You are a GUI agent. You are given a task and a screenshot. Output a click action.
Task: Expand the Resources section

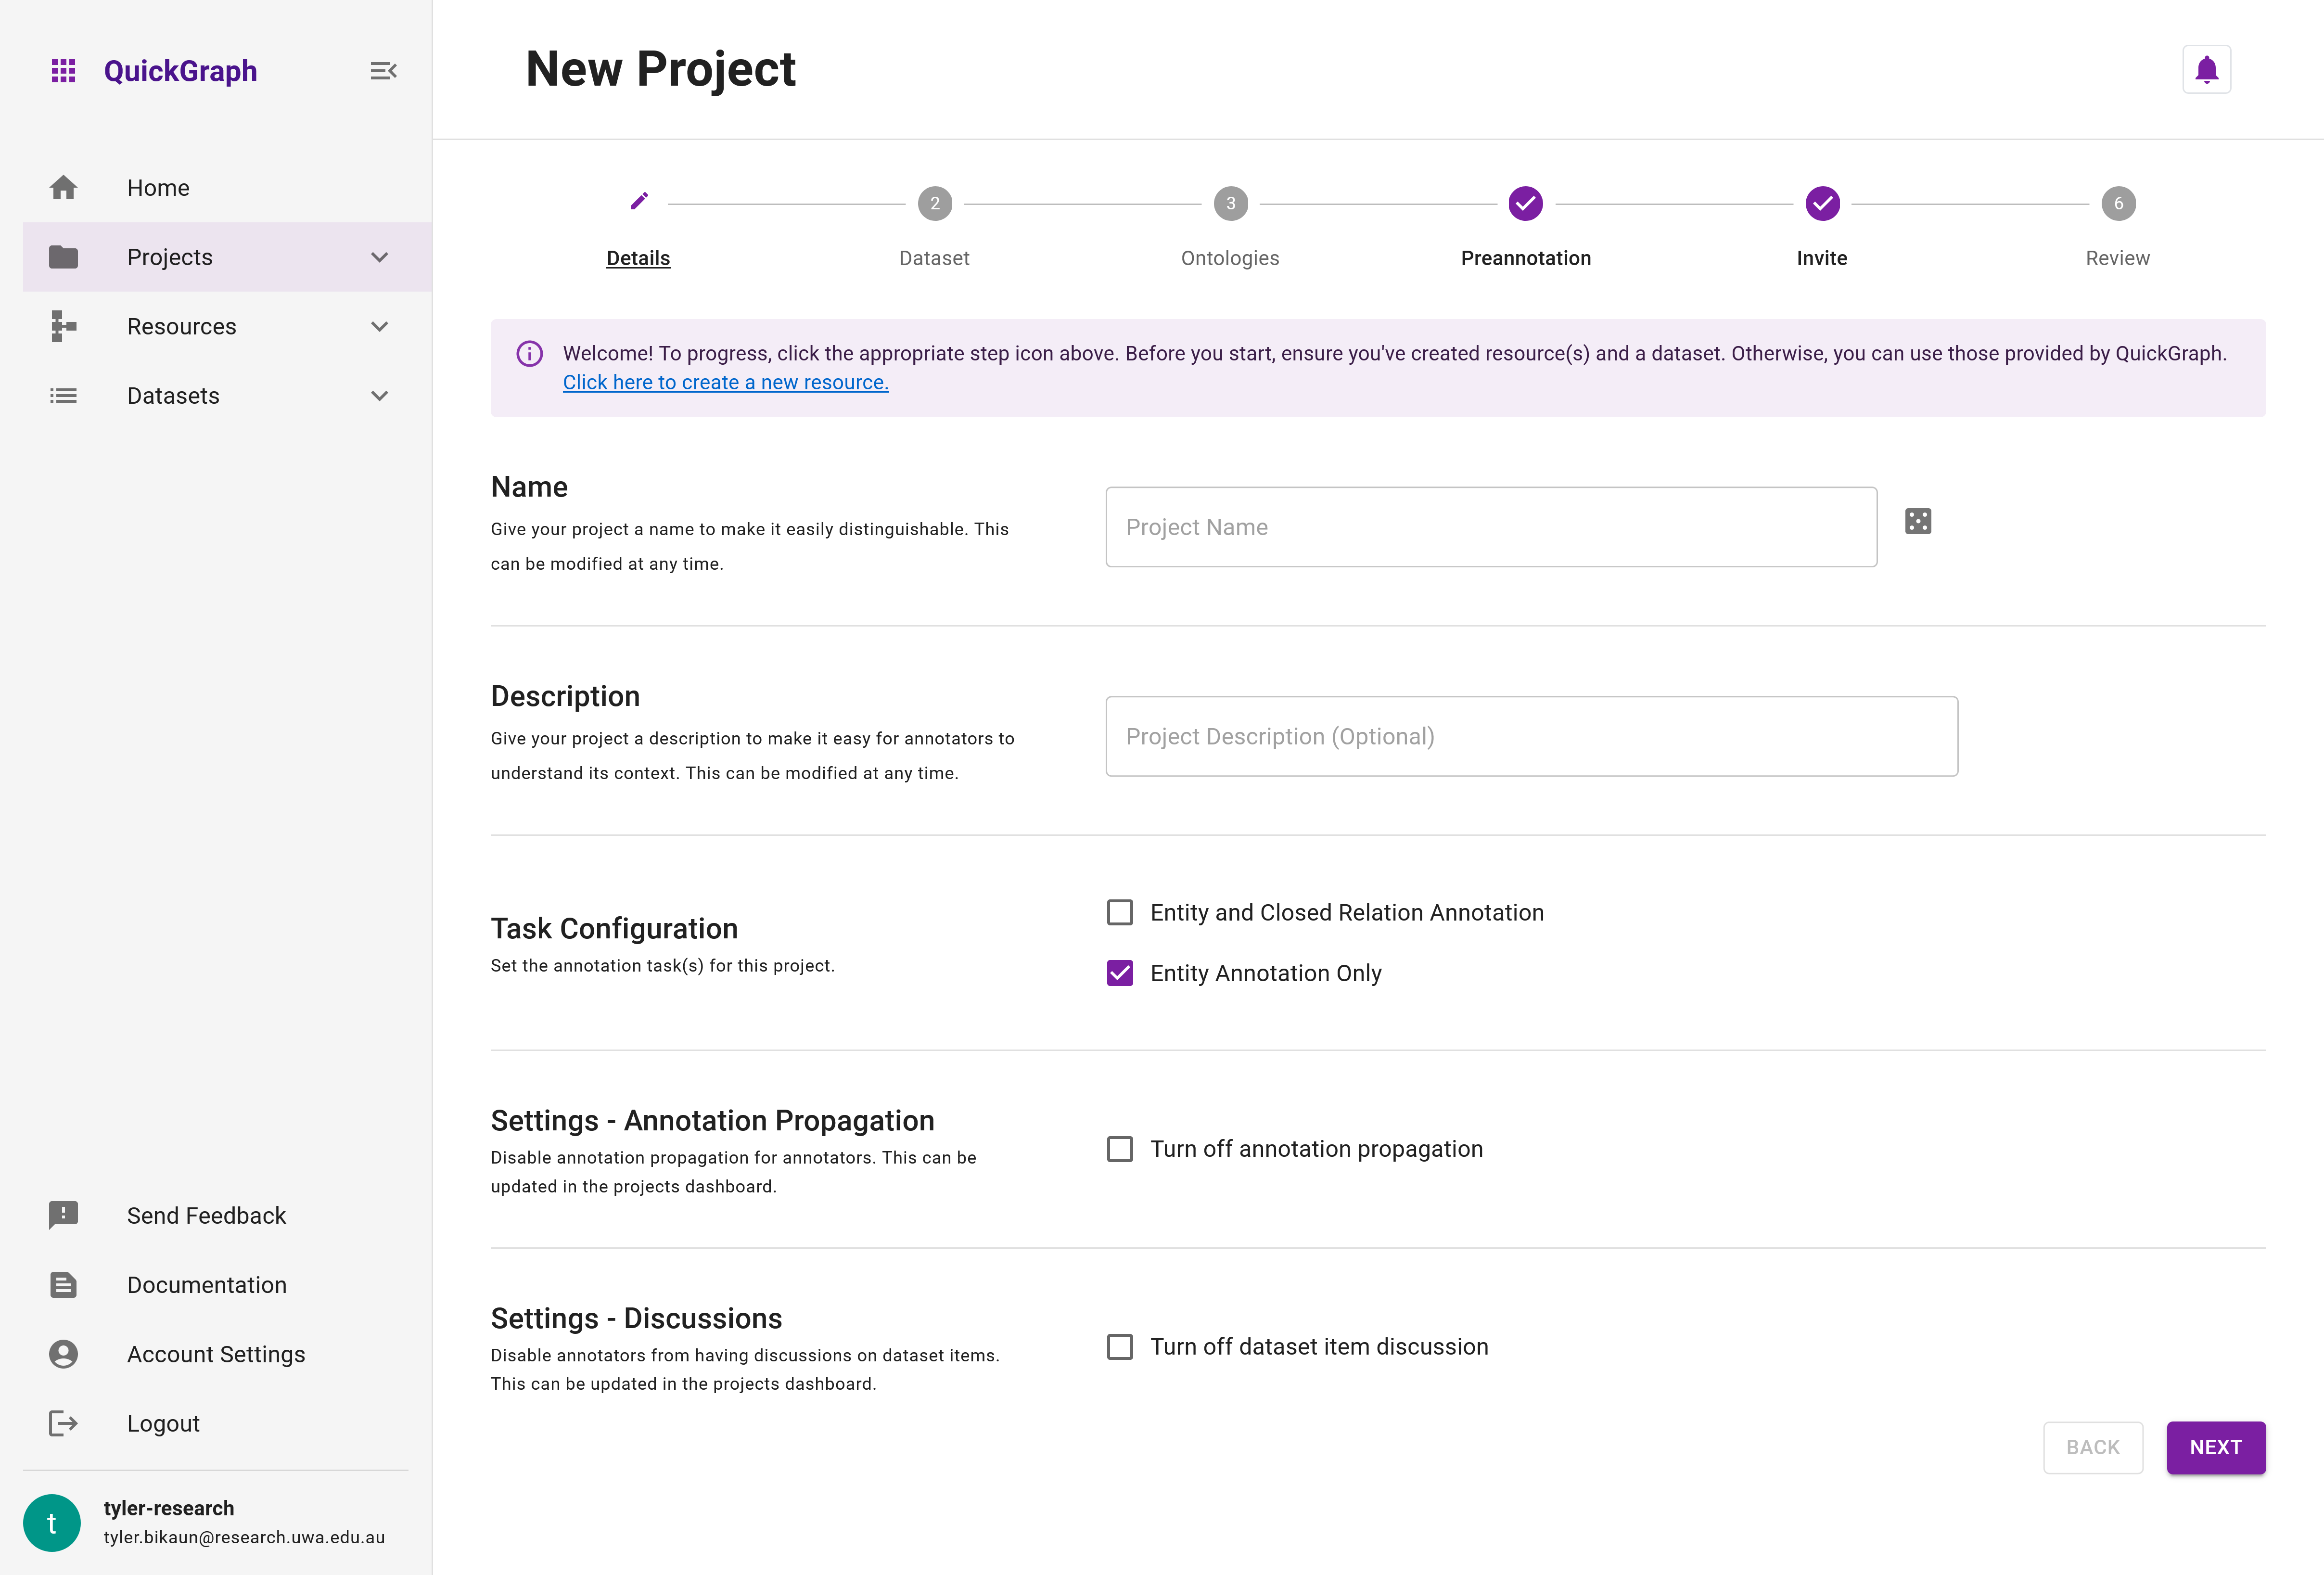pyautogui.click(x=378, y=326)
